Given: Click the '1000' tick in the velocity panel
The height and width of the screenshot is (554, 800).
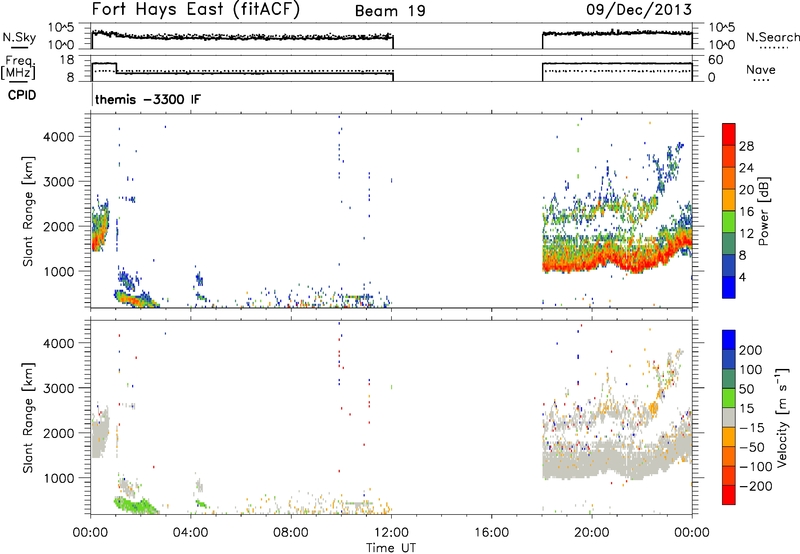Looking at the screenshot, I should (59, 478).
